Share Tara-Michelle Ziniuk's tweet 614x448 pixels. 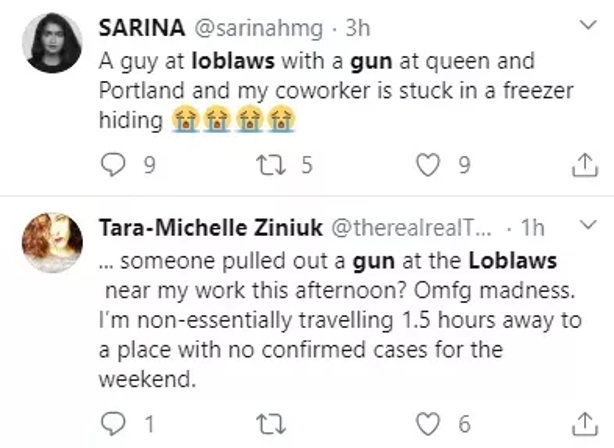point(583,425)
